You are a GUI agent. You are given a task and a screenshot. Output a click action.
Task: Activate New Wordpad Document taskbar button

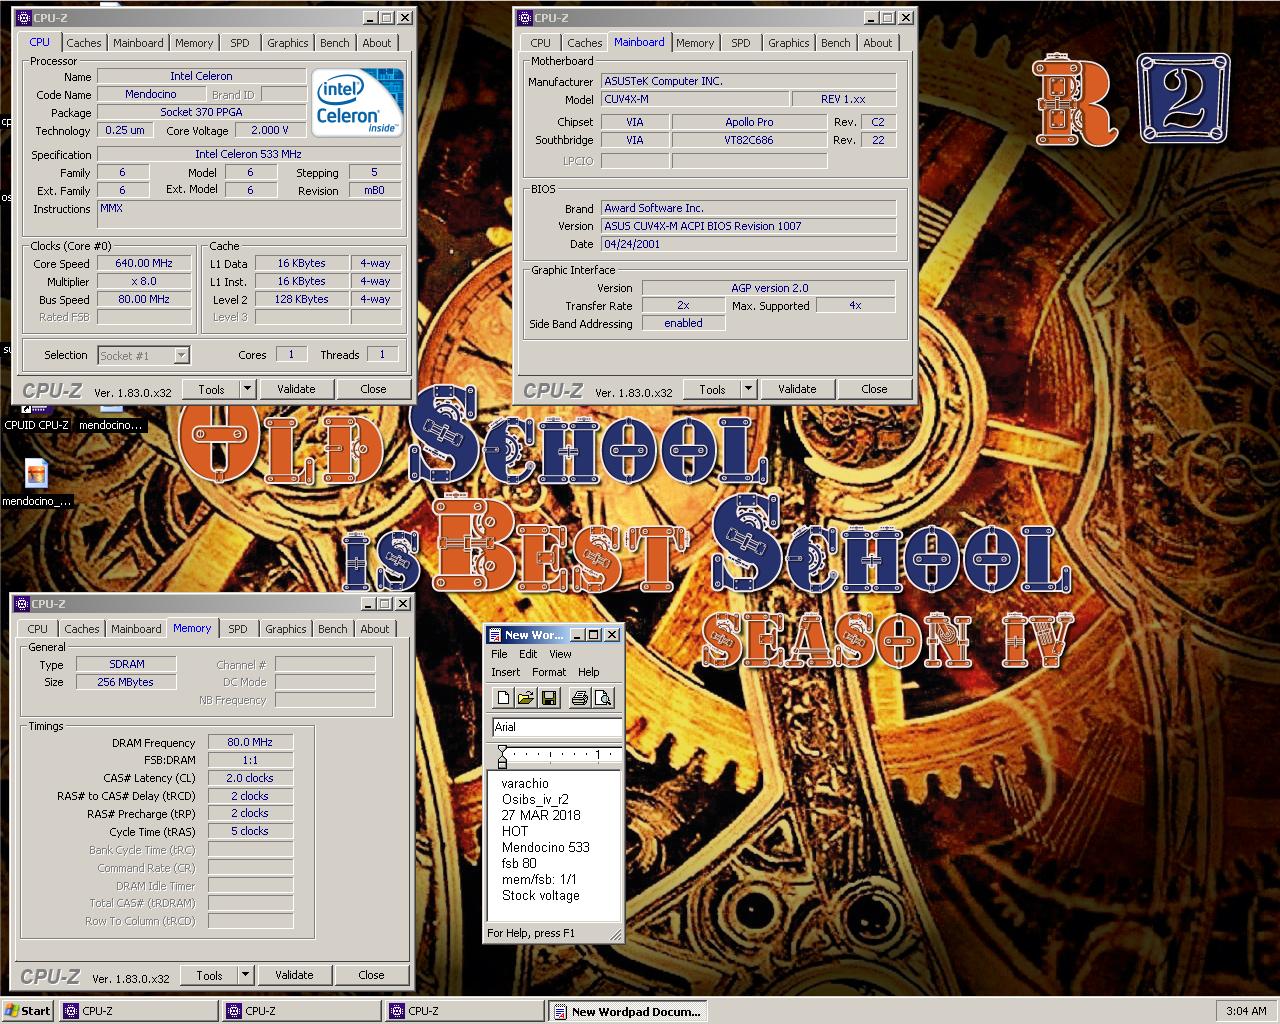tap(629, 1011)
